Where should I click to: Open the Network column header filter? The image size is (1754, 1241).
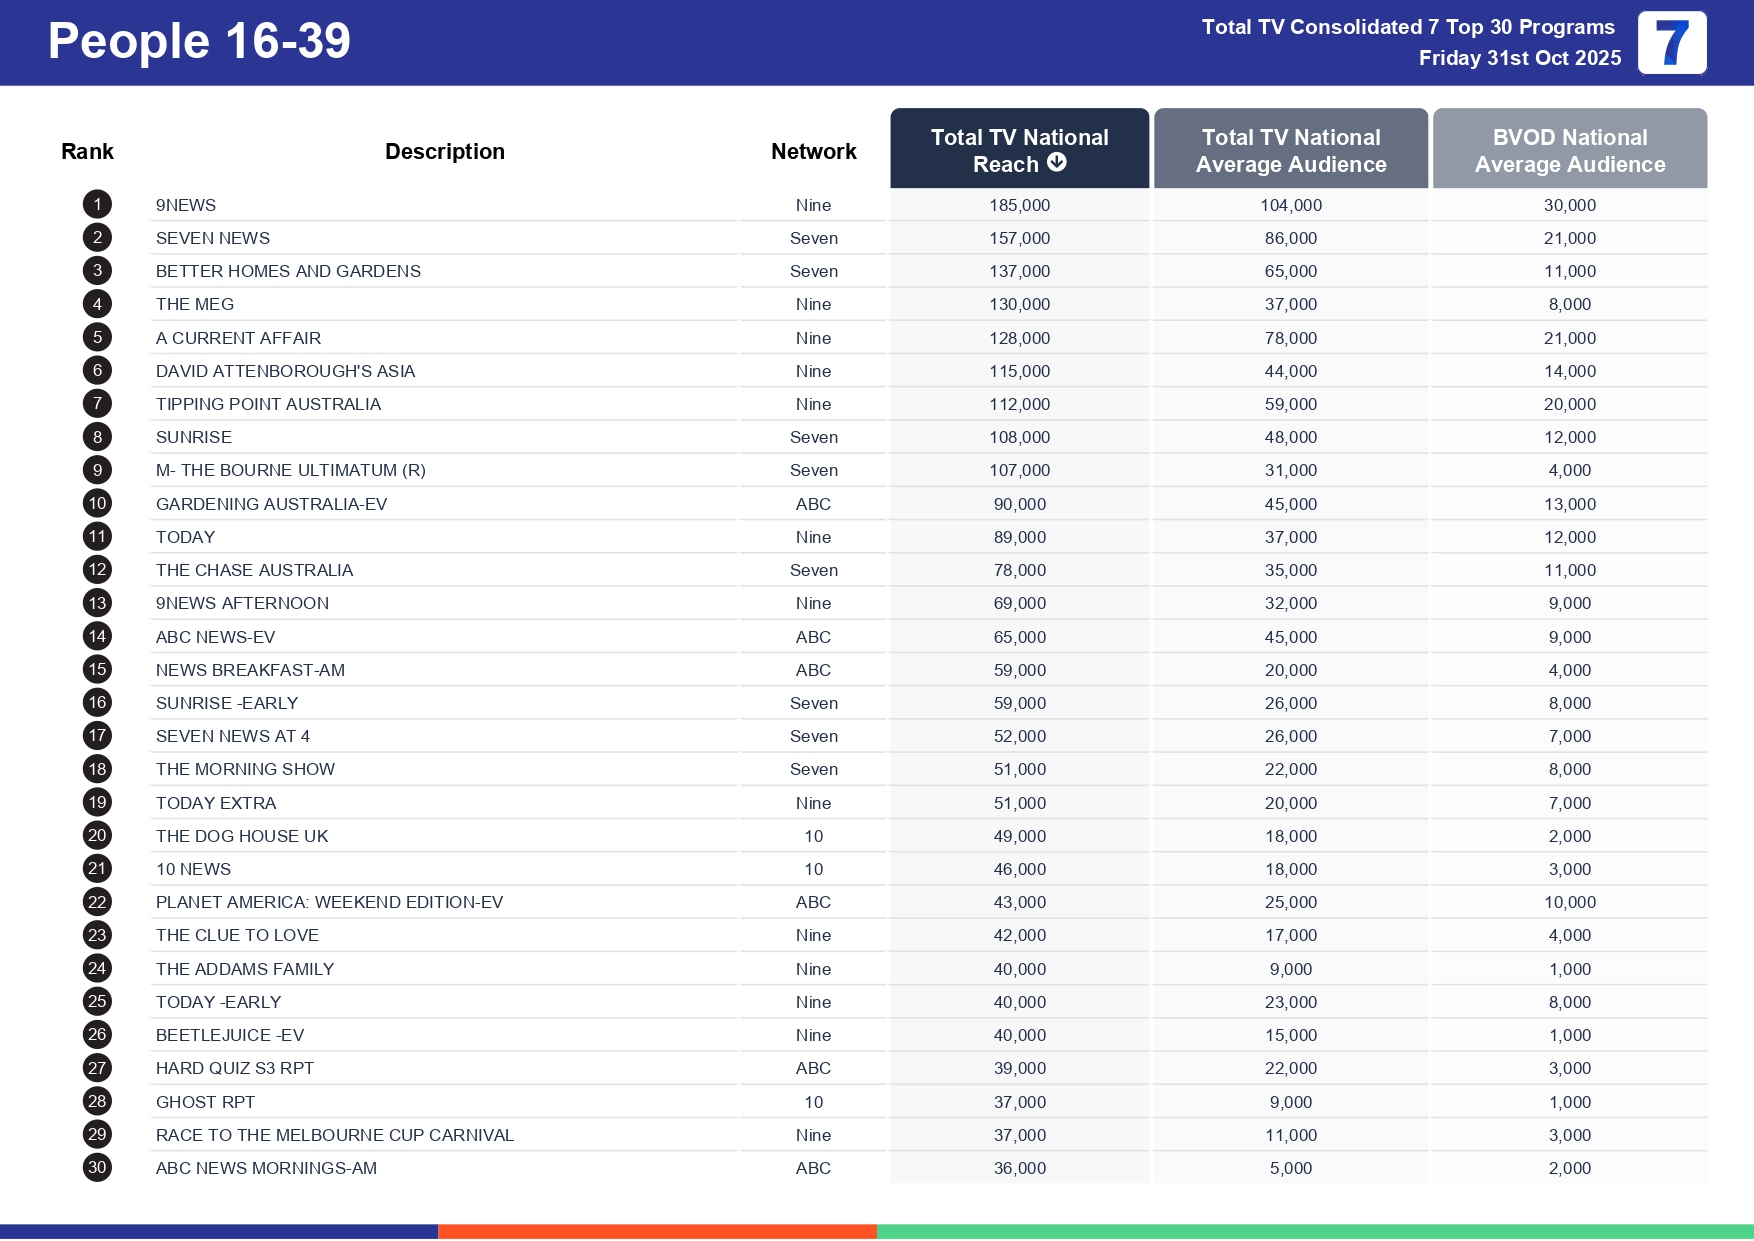(x=813, y=150)
